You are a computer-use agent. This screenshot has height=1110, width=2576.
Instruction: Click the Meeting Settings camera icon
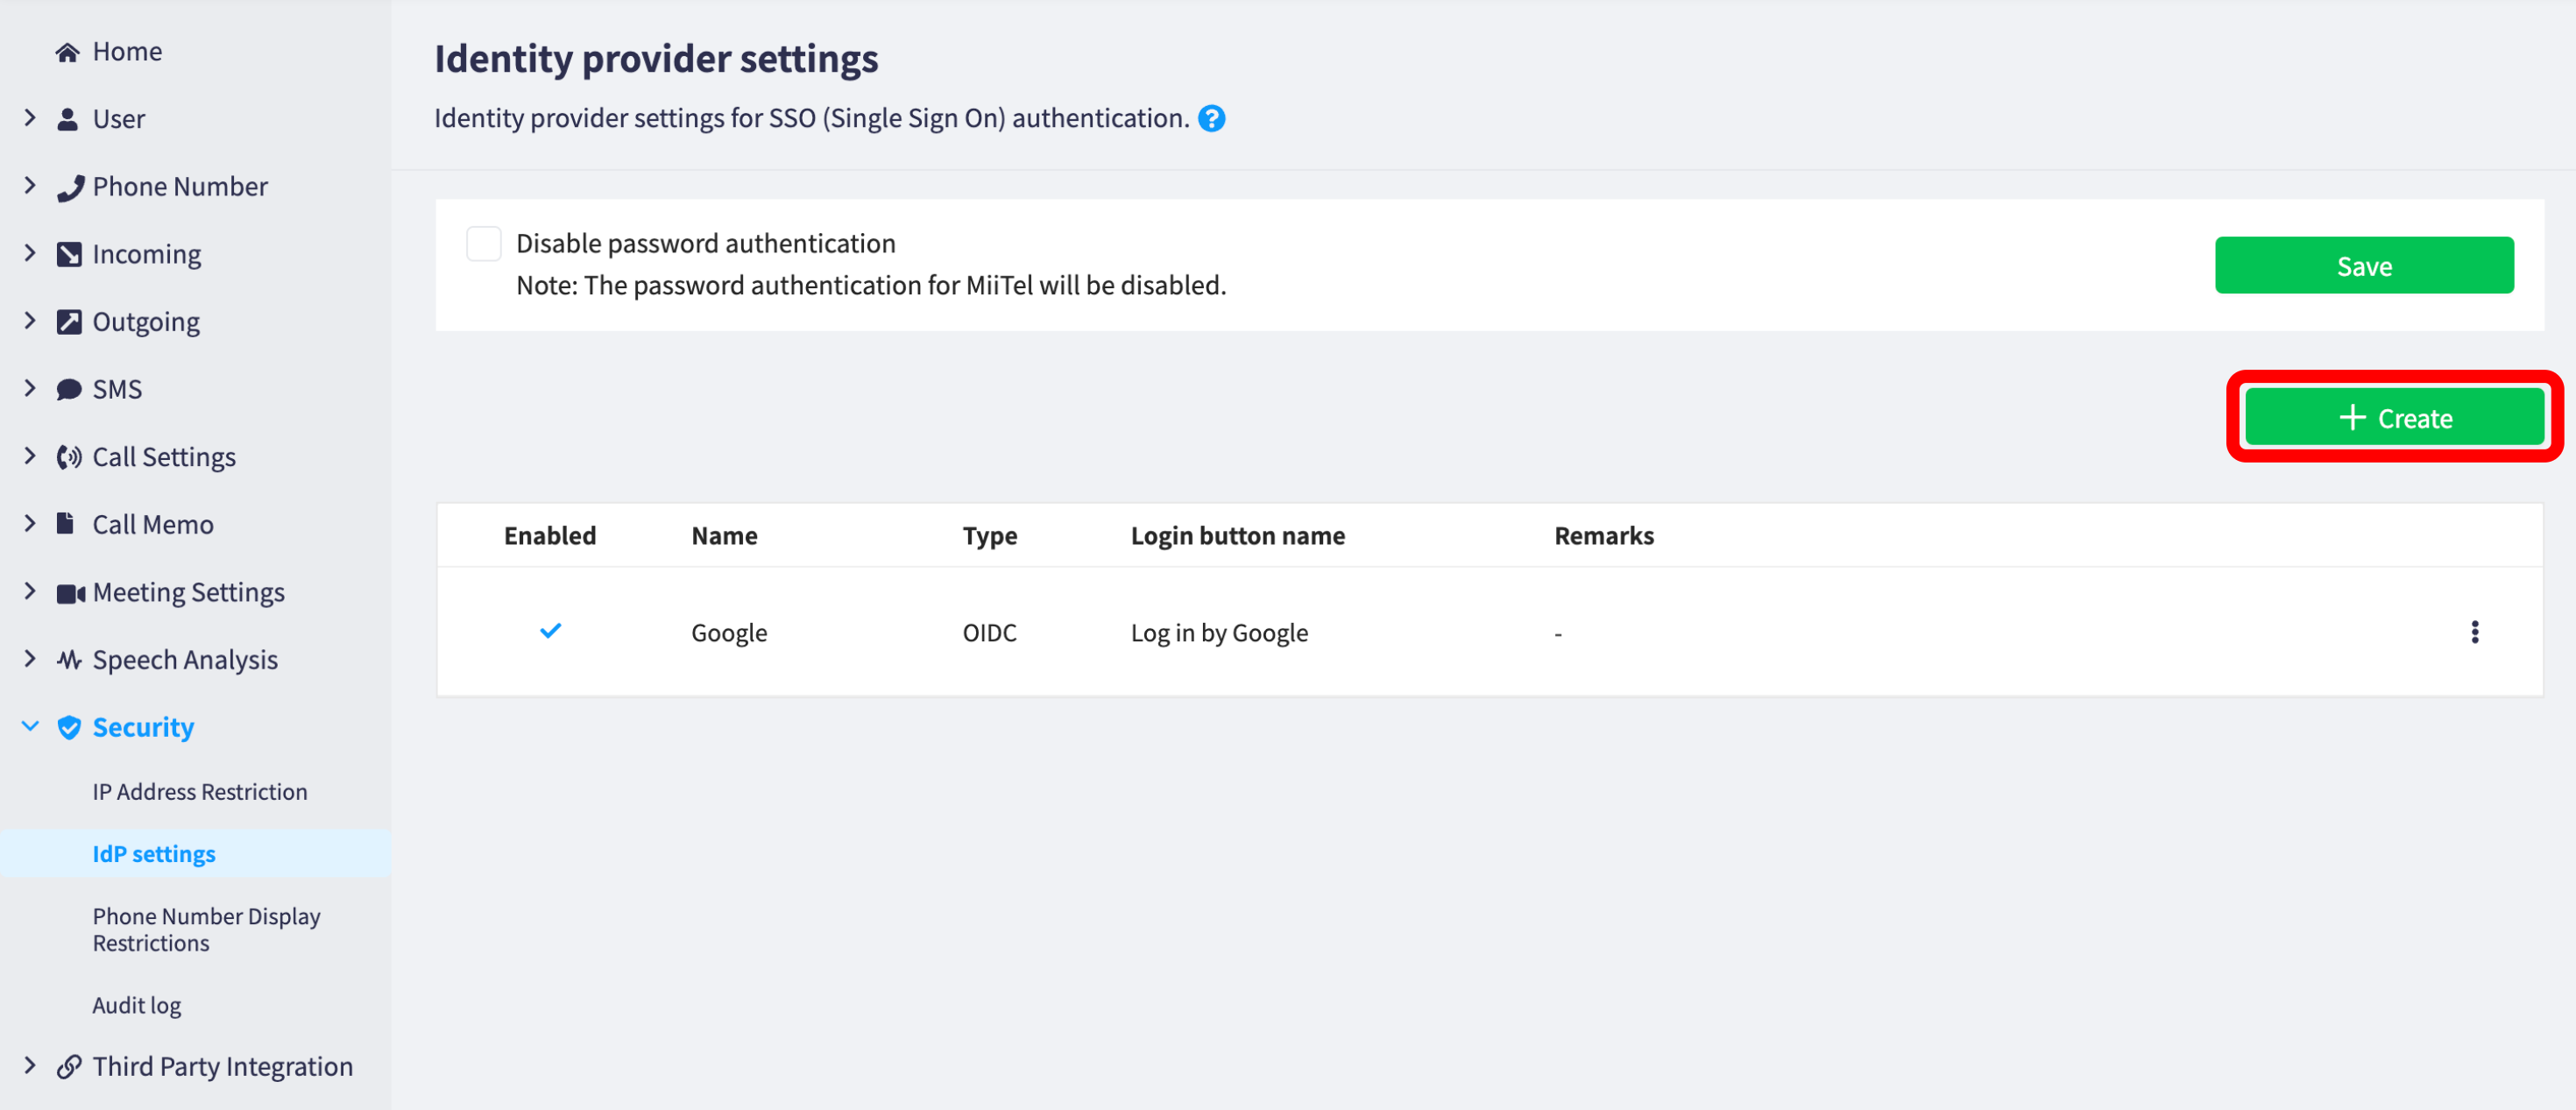[70, 593]
